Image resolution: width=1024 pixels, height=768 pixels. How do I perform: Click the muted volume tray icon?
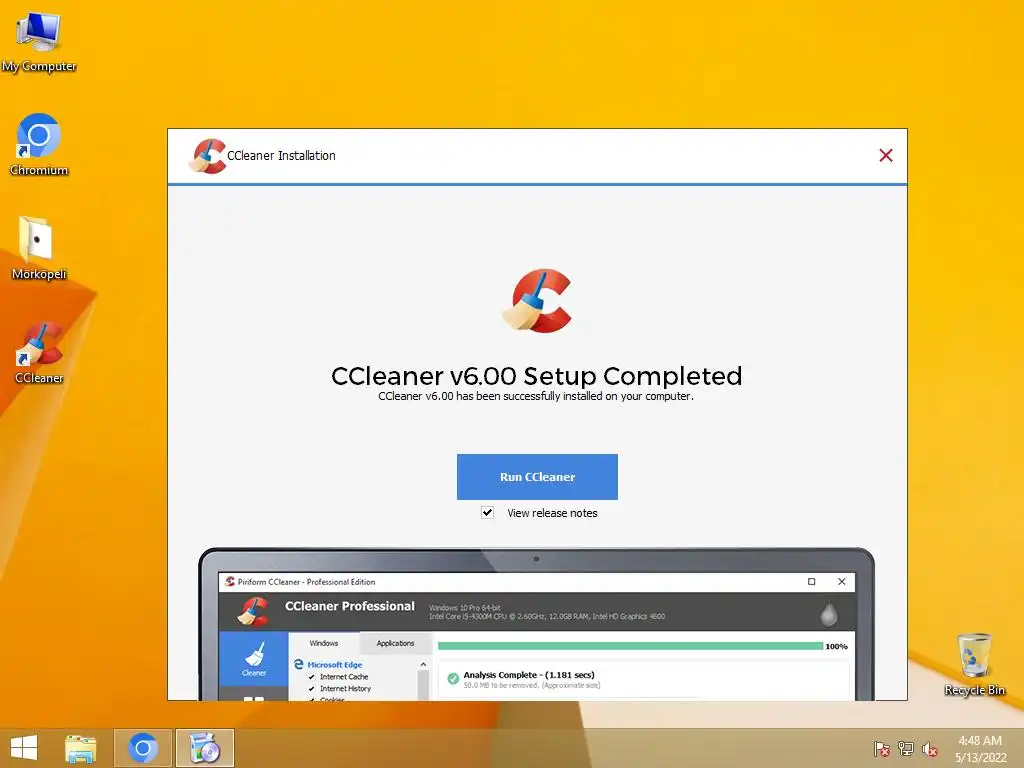[x=930, y=749]
